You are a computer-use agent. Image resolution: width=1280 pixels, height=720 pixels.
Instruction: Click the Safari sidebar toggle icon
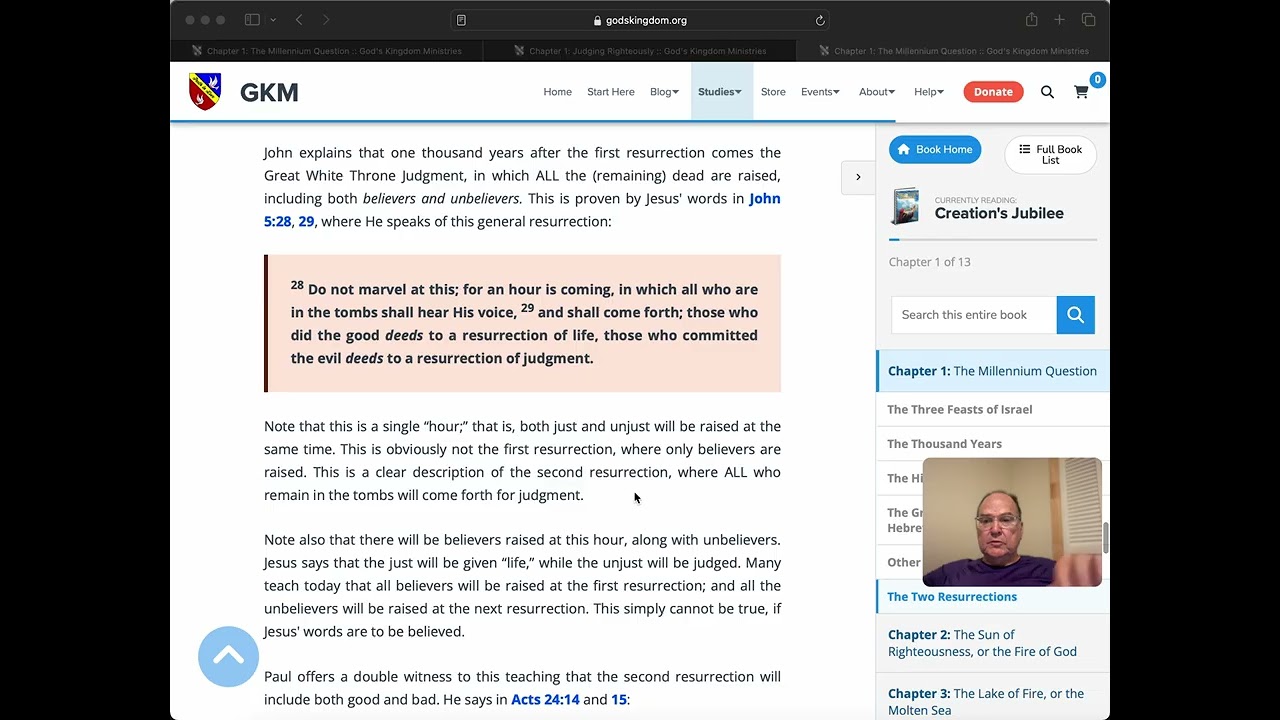(252, 20)
